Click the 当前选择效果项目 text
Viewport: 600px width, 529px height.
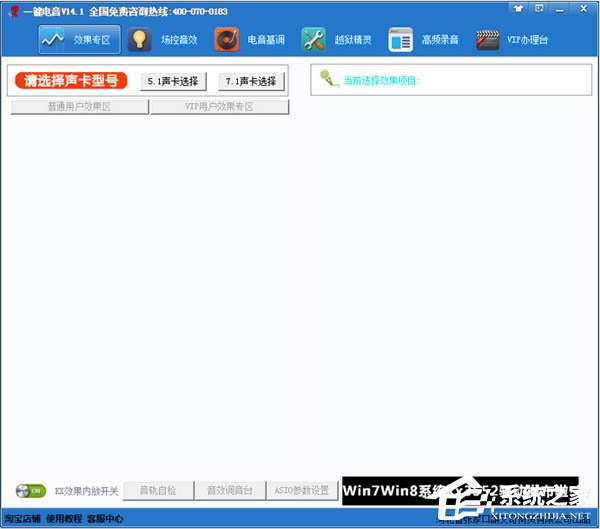click(382, 80)
